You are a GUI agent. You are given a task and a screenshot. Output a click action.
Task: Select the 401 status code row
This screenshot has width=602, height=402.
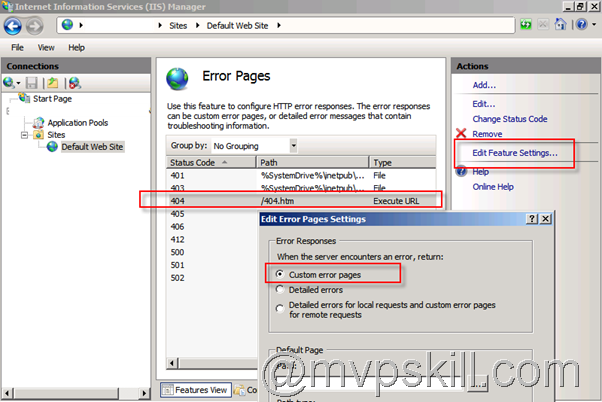click(x=301, y=175)
